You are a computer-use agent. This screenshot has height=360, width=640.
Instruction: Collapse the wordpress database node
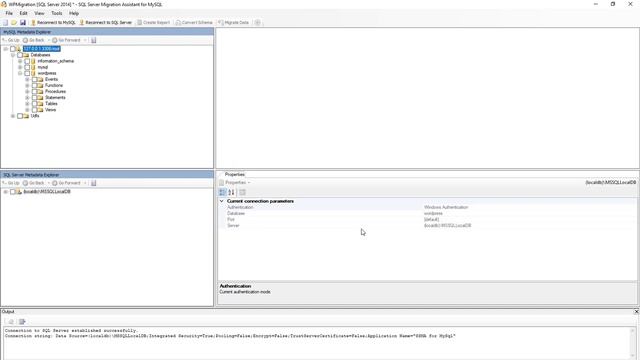(20, 73)
